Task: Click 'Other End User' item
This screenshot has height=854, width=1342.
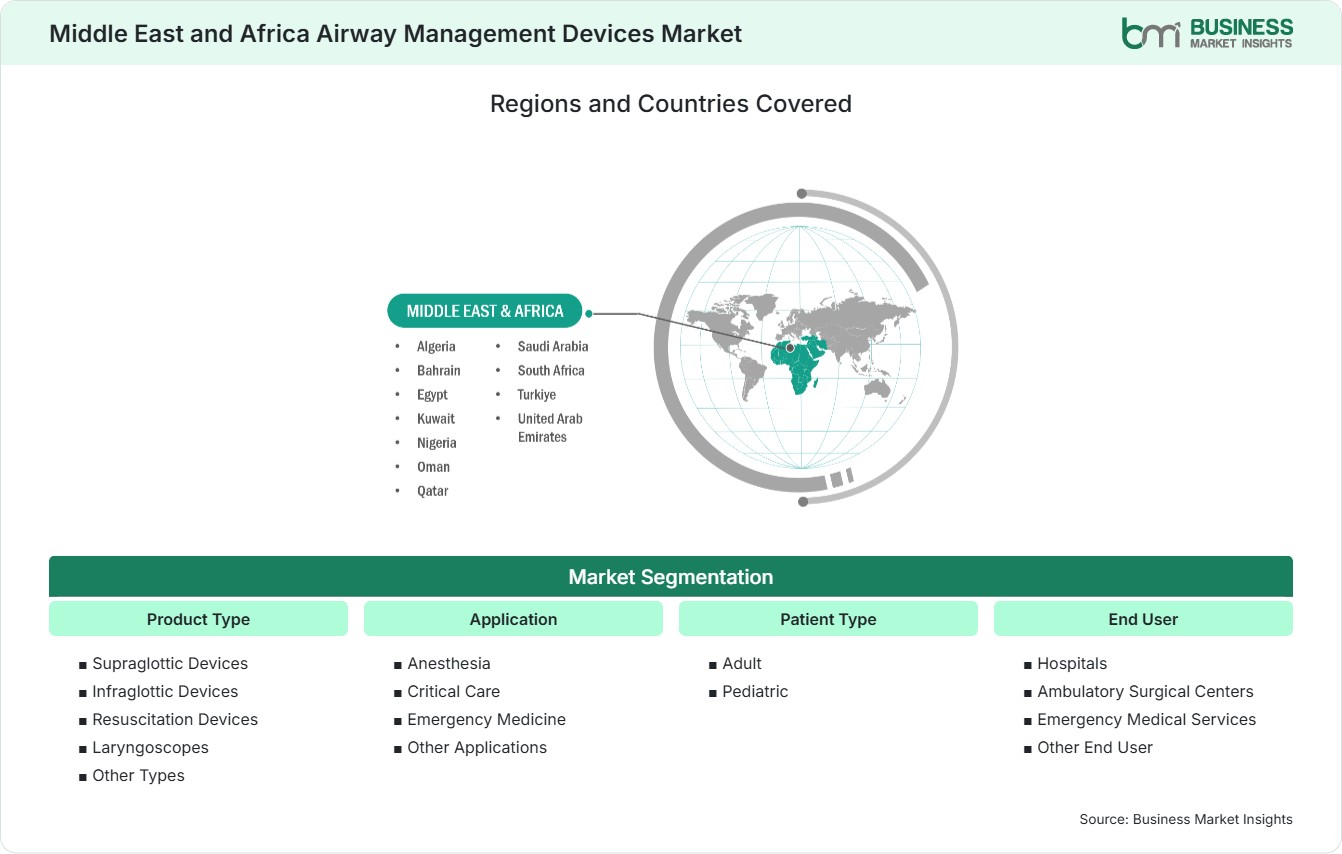Action: click(1095, 747)
